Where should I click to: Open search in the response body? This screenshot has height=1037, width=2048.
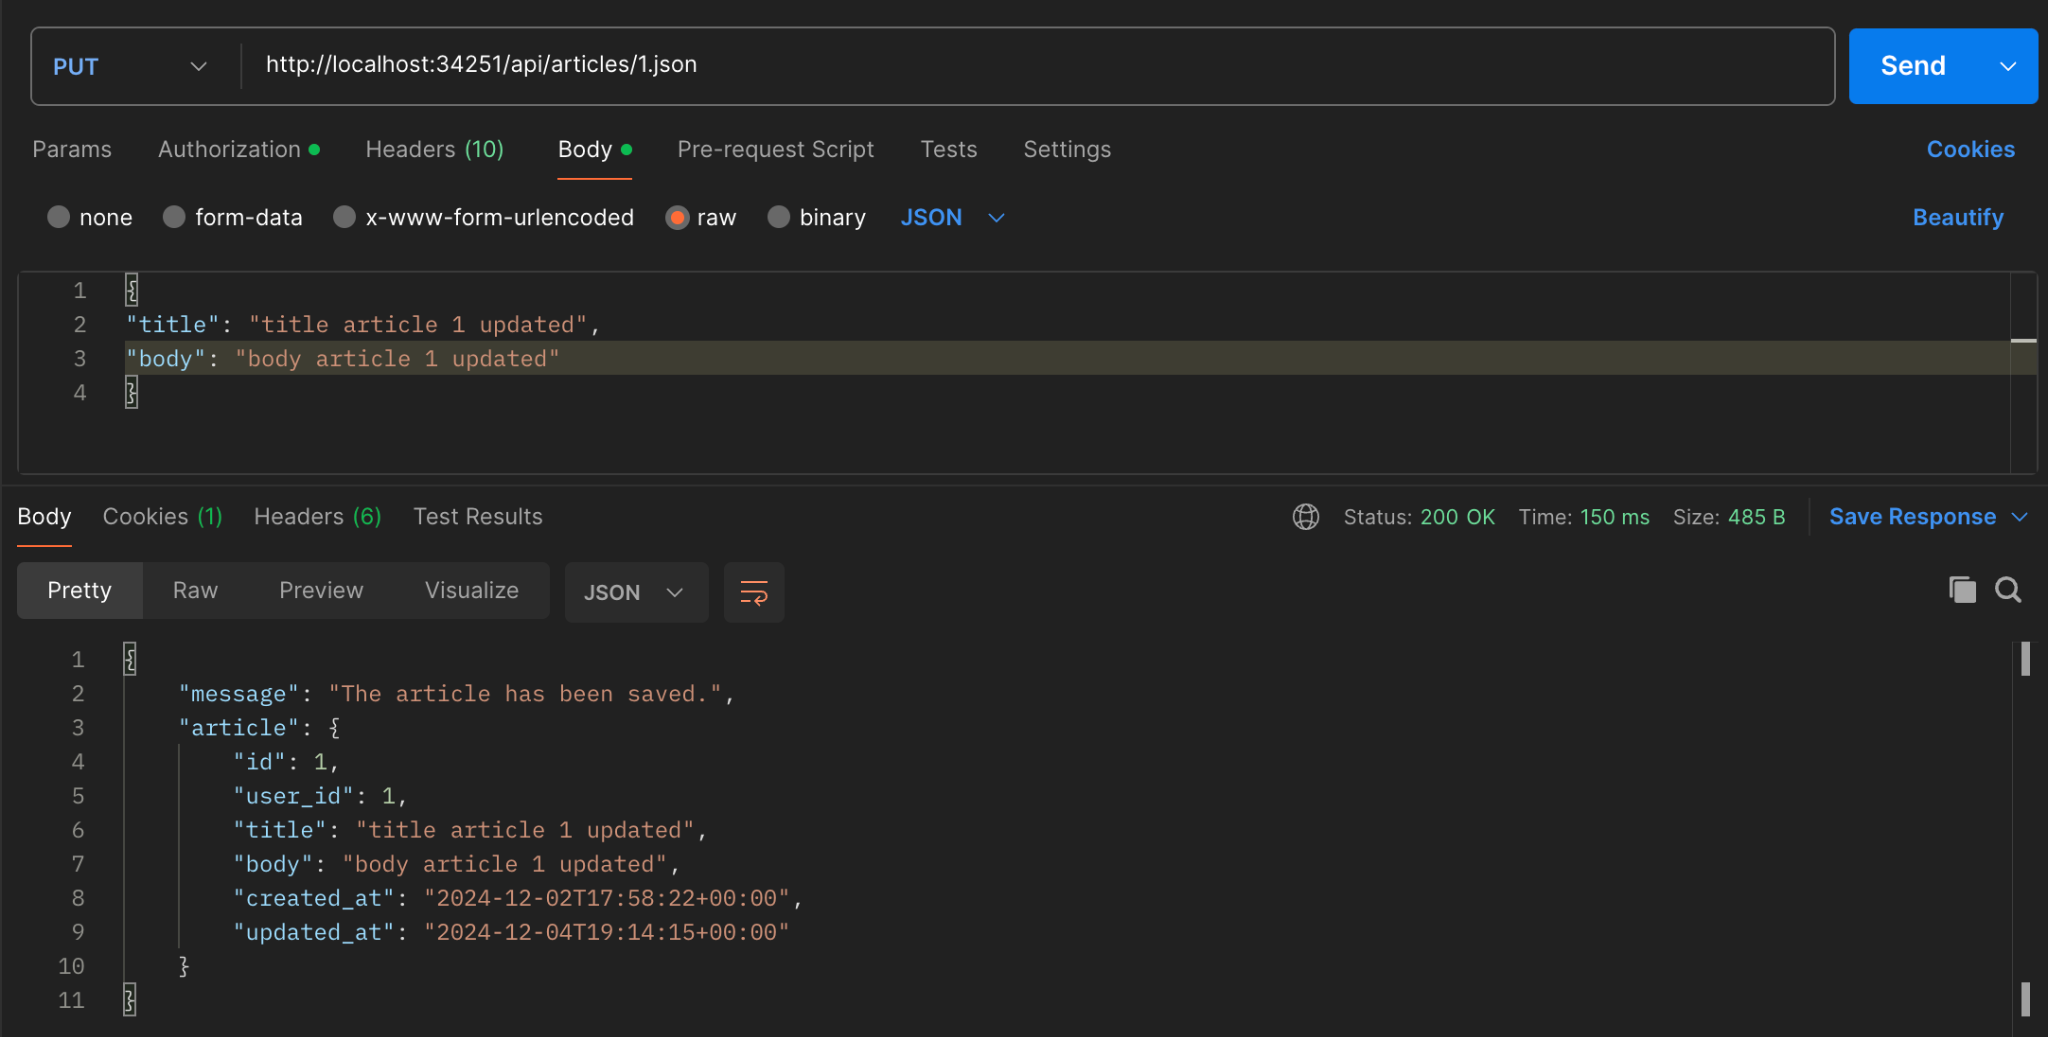pyautogui.click(x=2008, y=590)
